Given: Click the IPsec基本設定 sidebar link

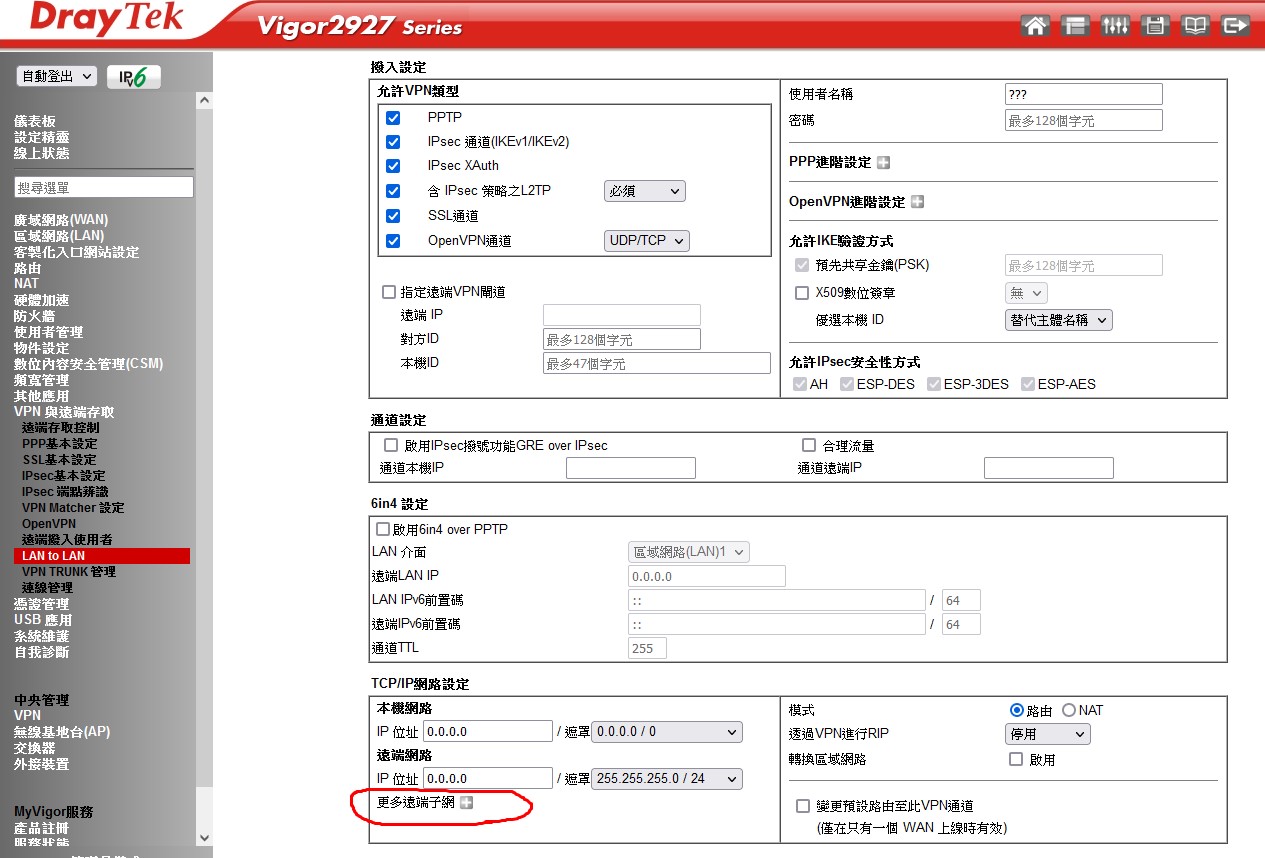Looking at the screenshot, I should pos(63,476).
